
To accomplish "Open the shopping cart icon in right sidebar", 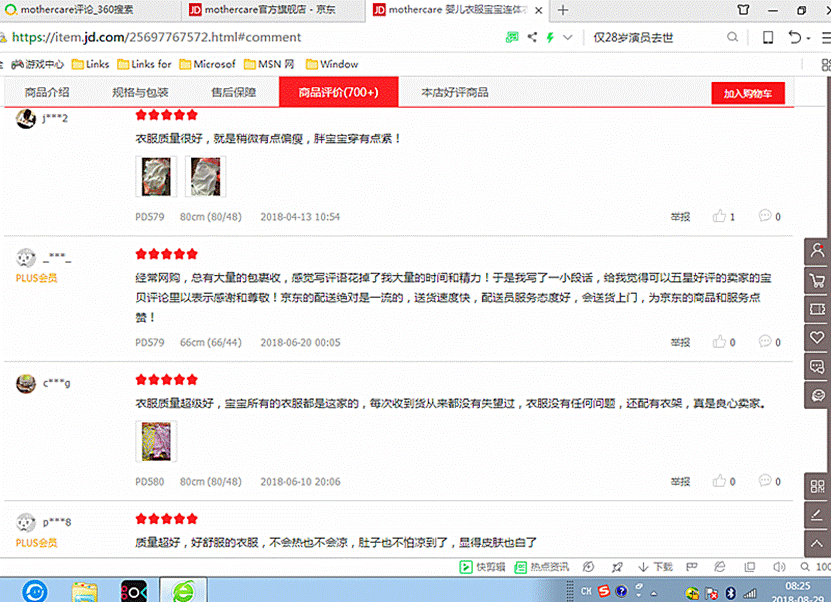I will (x=818, y=280).
